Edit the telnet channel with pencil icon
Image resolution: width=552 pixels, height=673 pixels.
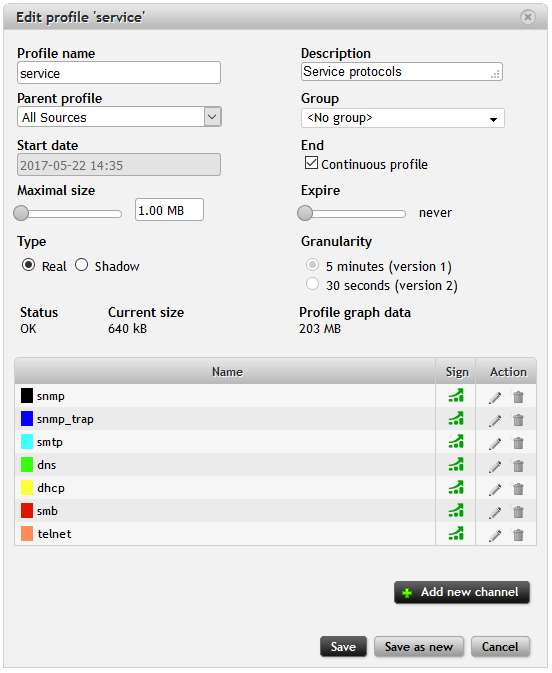[494, 535]
